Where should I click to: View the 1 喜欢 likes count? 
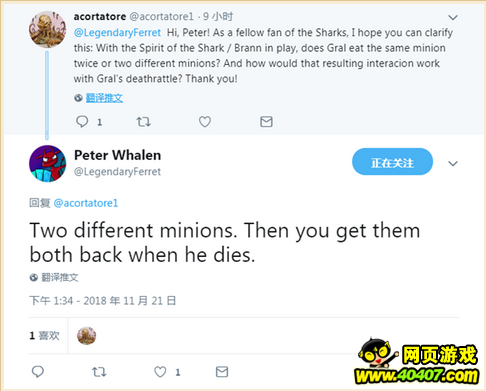pyautogui.click(x=44, y=335)
